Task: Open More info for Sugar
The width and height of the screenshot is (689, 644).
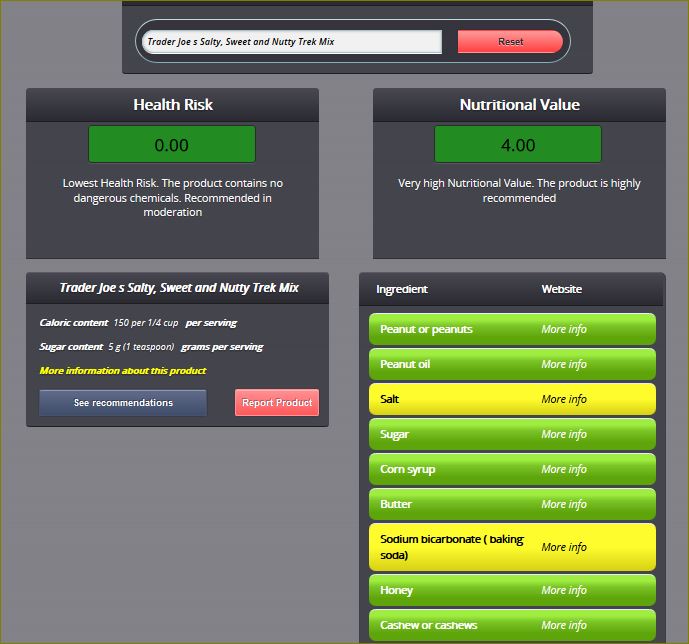Action: tap(564, 434)
